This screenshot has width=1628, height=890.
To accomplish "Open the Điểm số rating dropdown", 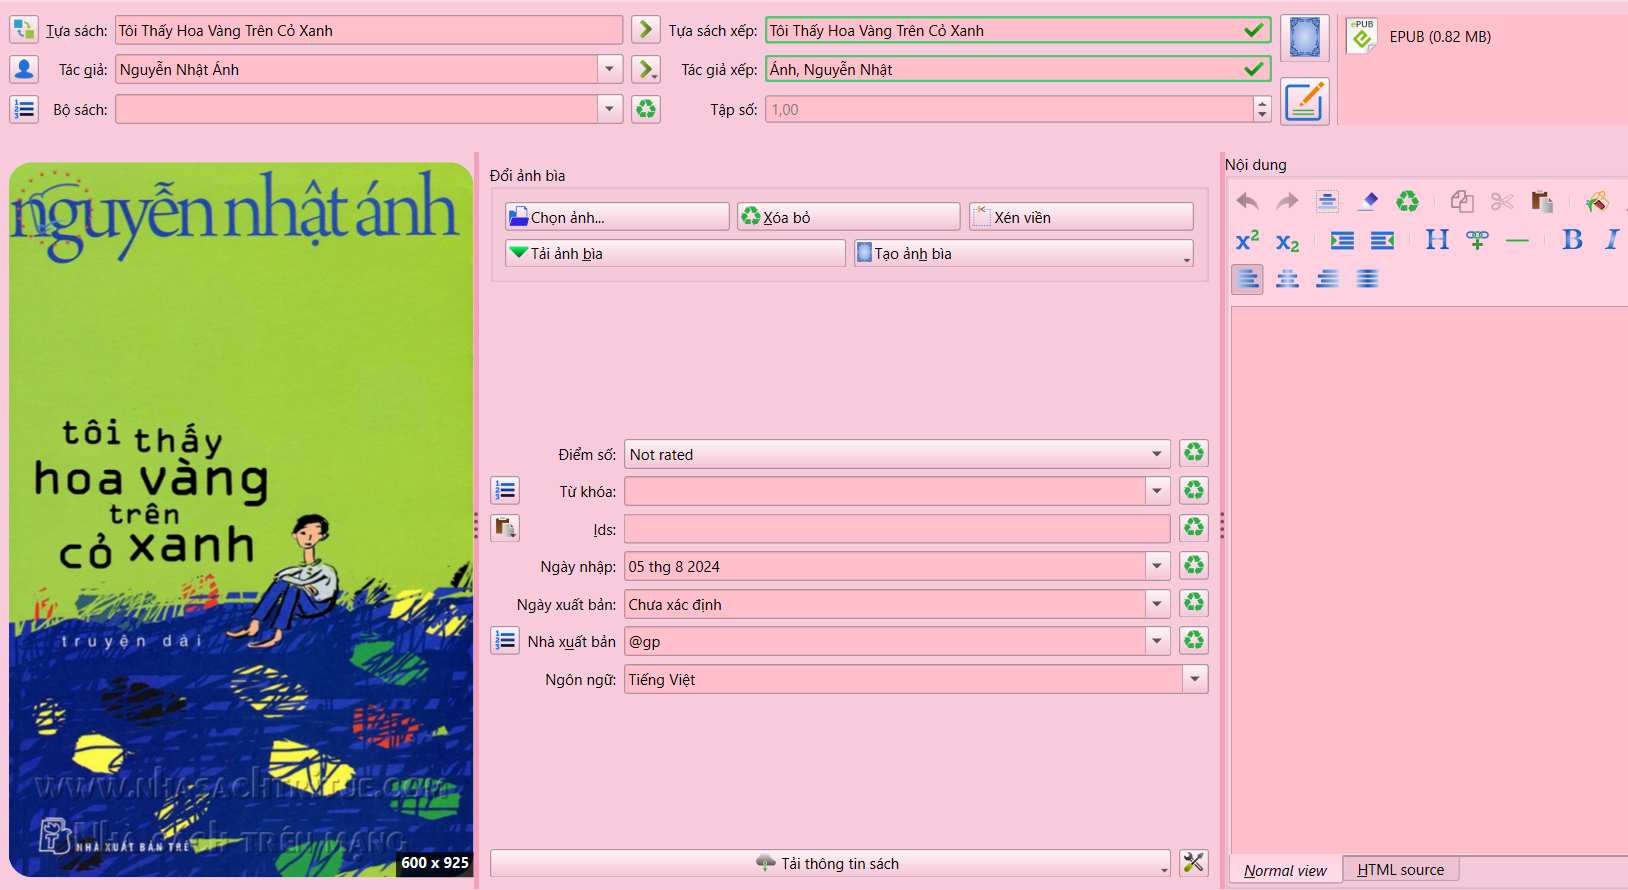I will pyautogui.click(x=1157, y=454).
